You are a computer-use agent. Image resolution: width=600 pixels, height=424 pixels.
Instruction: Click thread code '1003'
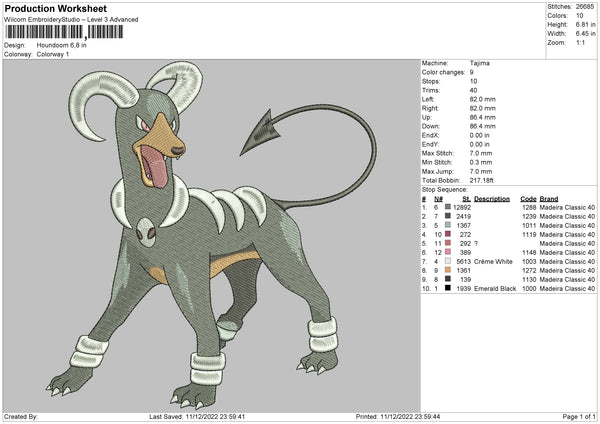tap(529, 261)
